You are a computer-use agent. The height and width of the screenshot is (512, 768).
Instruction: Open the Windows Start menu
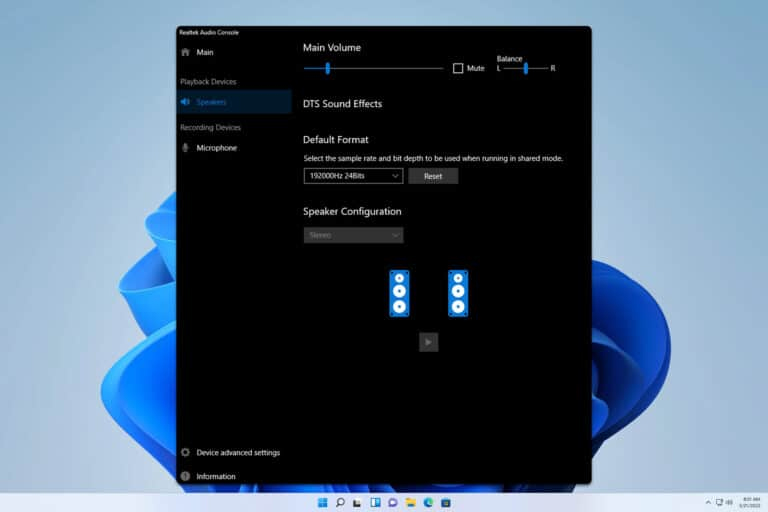pos(323,502)
